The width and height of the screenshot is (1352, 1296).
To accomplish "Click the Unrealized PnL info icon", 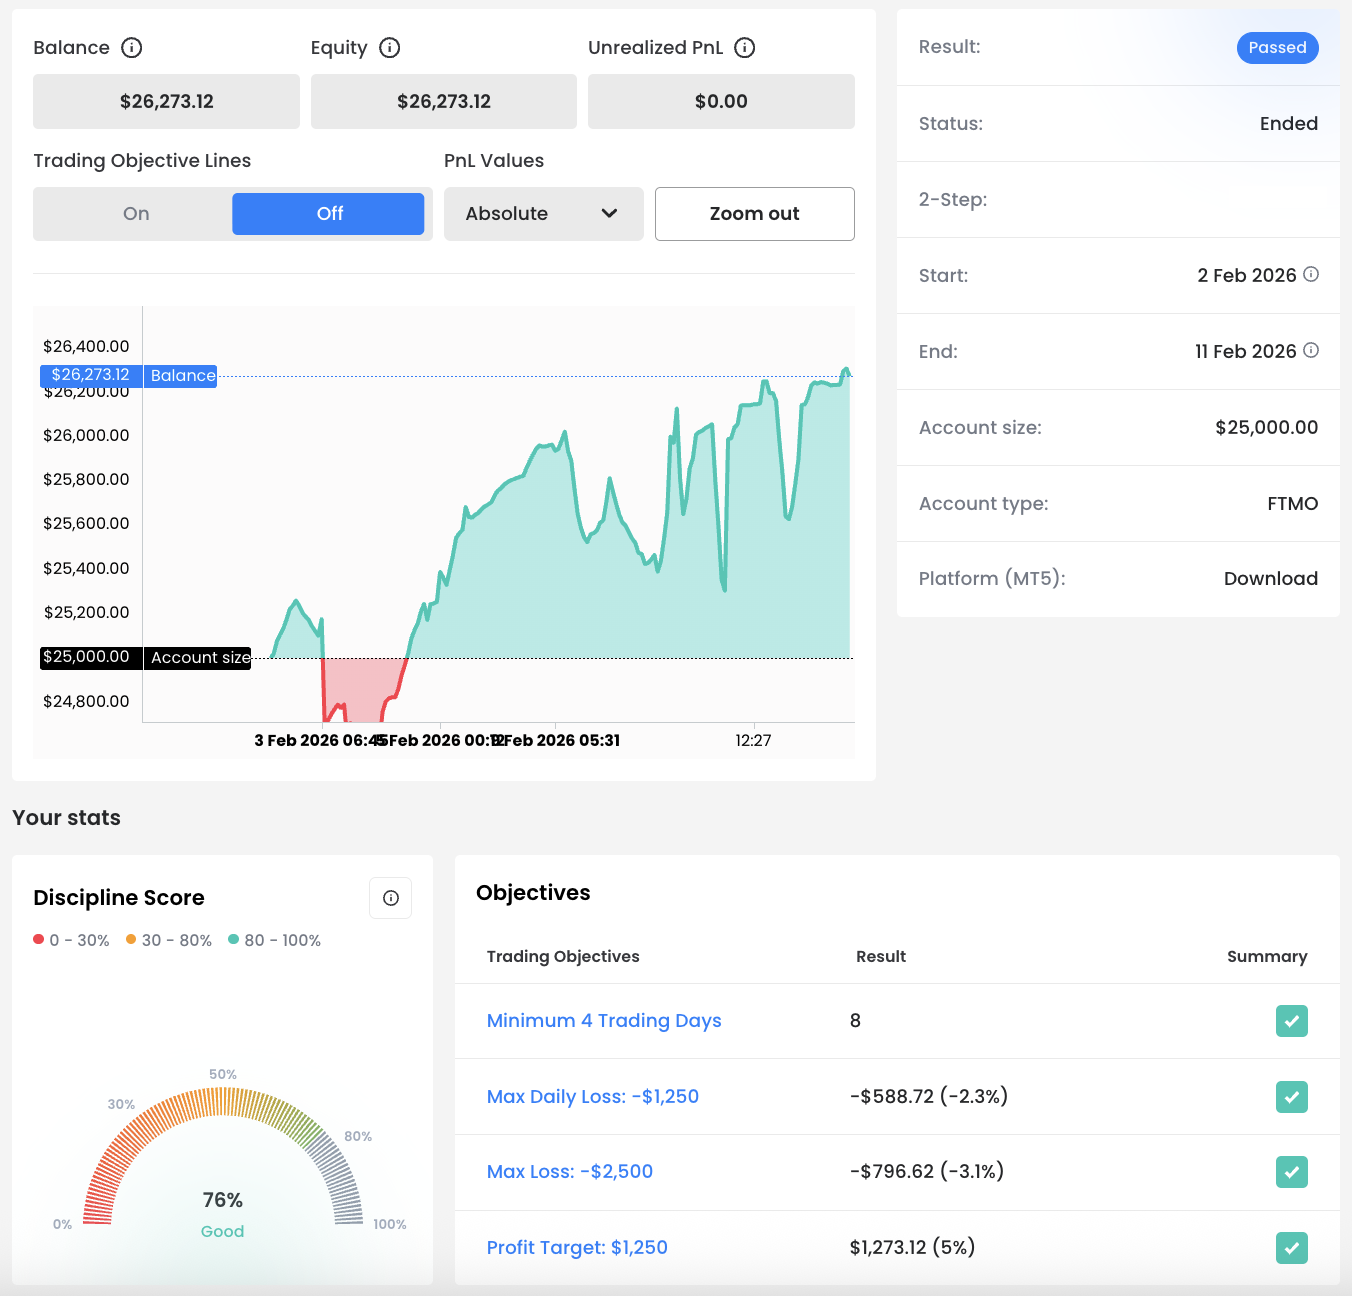I will [744, 48].
